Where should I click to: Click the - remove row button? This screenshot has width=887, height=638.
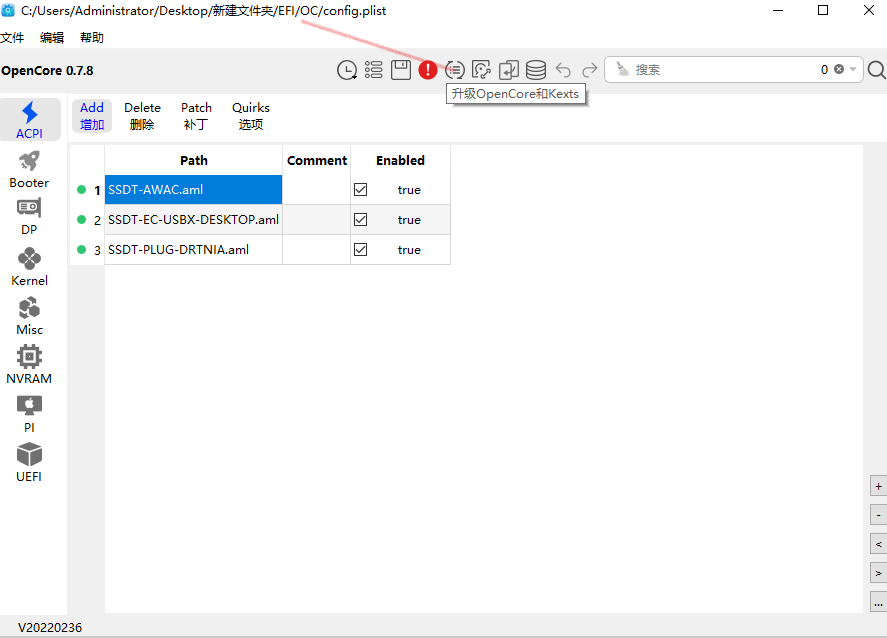pyautogui.click(x=878, y=515)
